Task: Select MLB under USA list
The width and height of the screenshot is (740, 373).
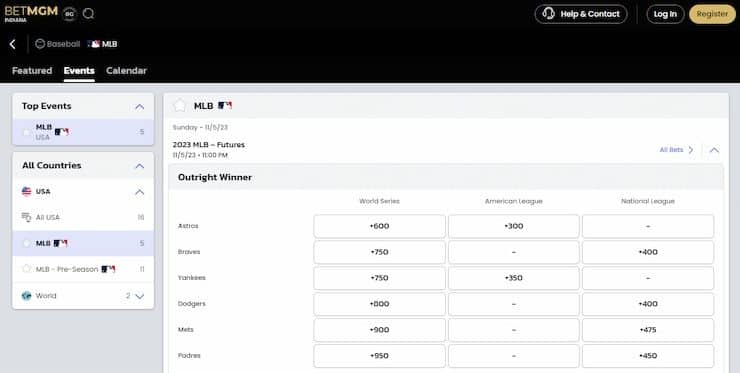Action: [x=83, y=243]
